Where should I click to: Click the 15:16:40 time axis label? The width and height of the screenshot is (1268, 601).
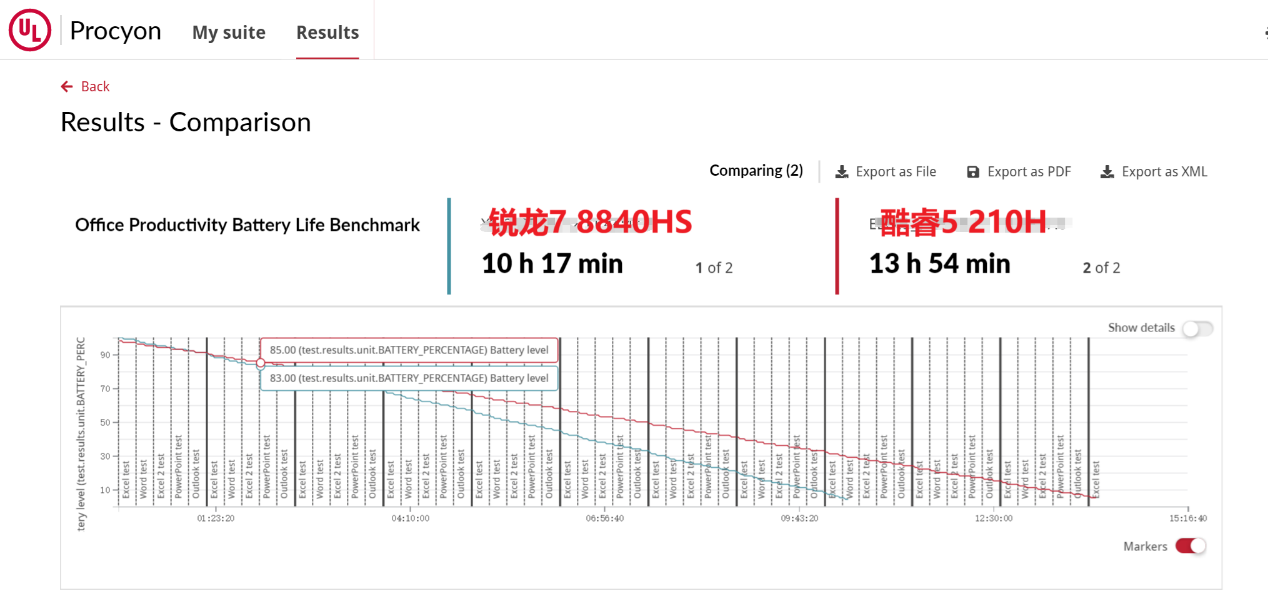tap(1187, 518)
